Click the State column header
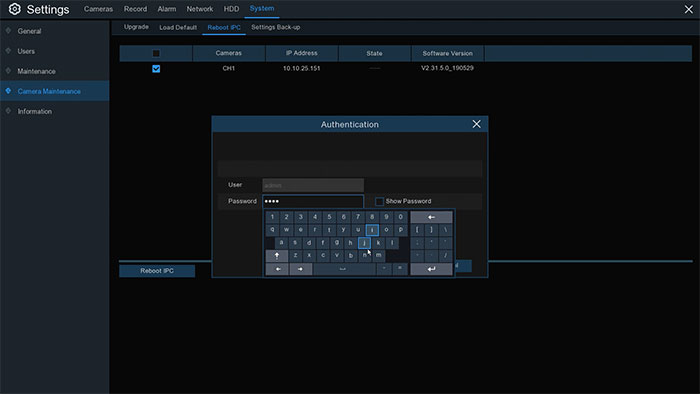700x394 pixels. click(374, 53)
